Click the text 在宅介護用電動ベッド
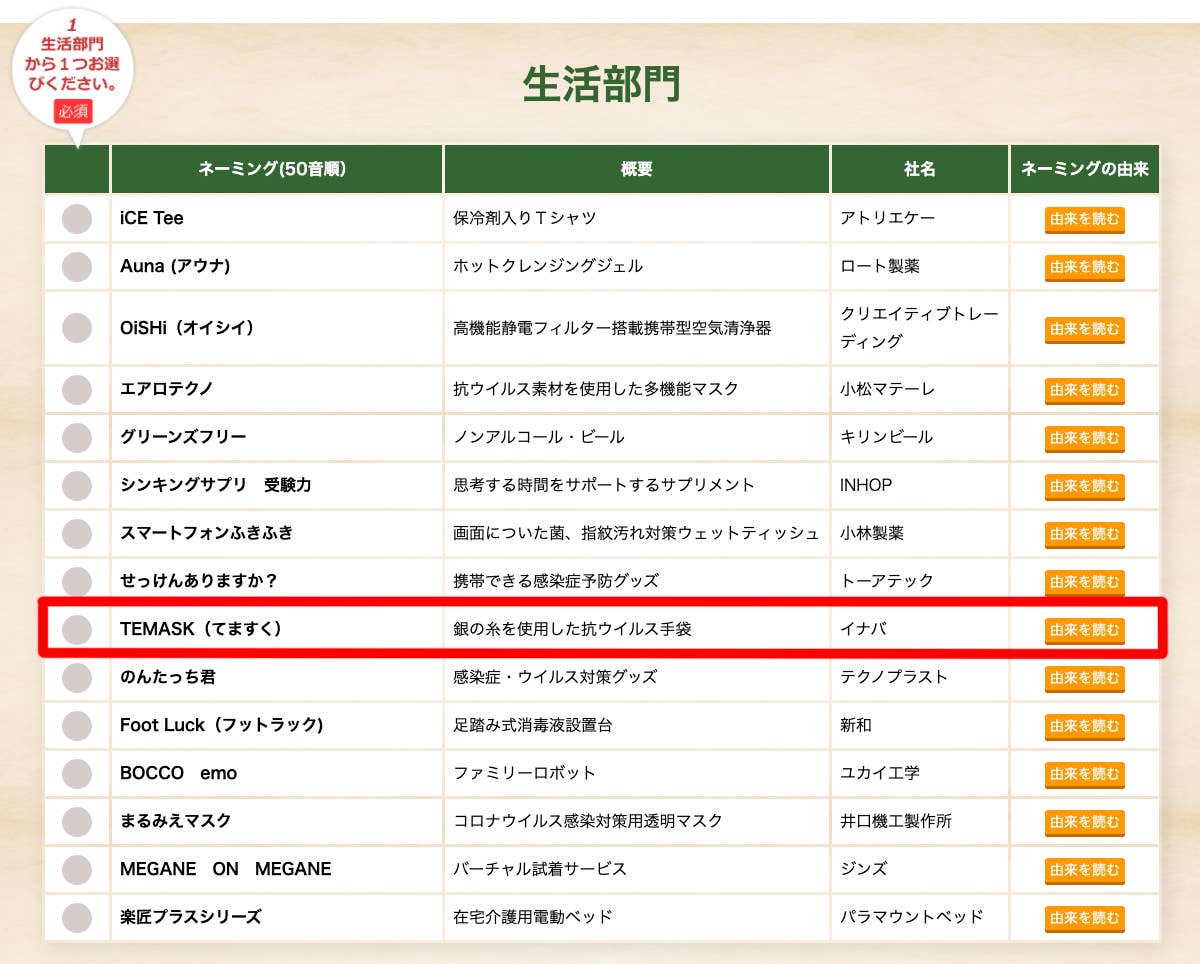Image resolution: width=1200 pixels, height=964 pixels. point(533,916)
